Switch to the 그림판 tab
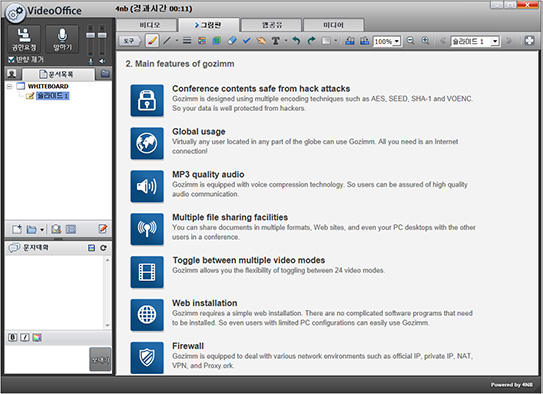The height and width of the screenshot is (394, 543). [208, 25]
